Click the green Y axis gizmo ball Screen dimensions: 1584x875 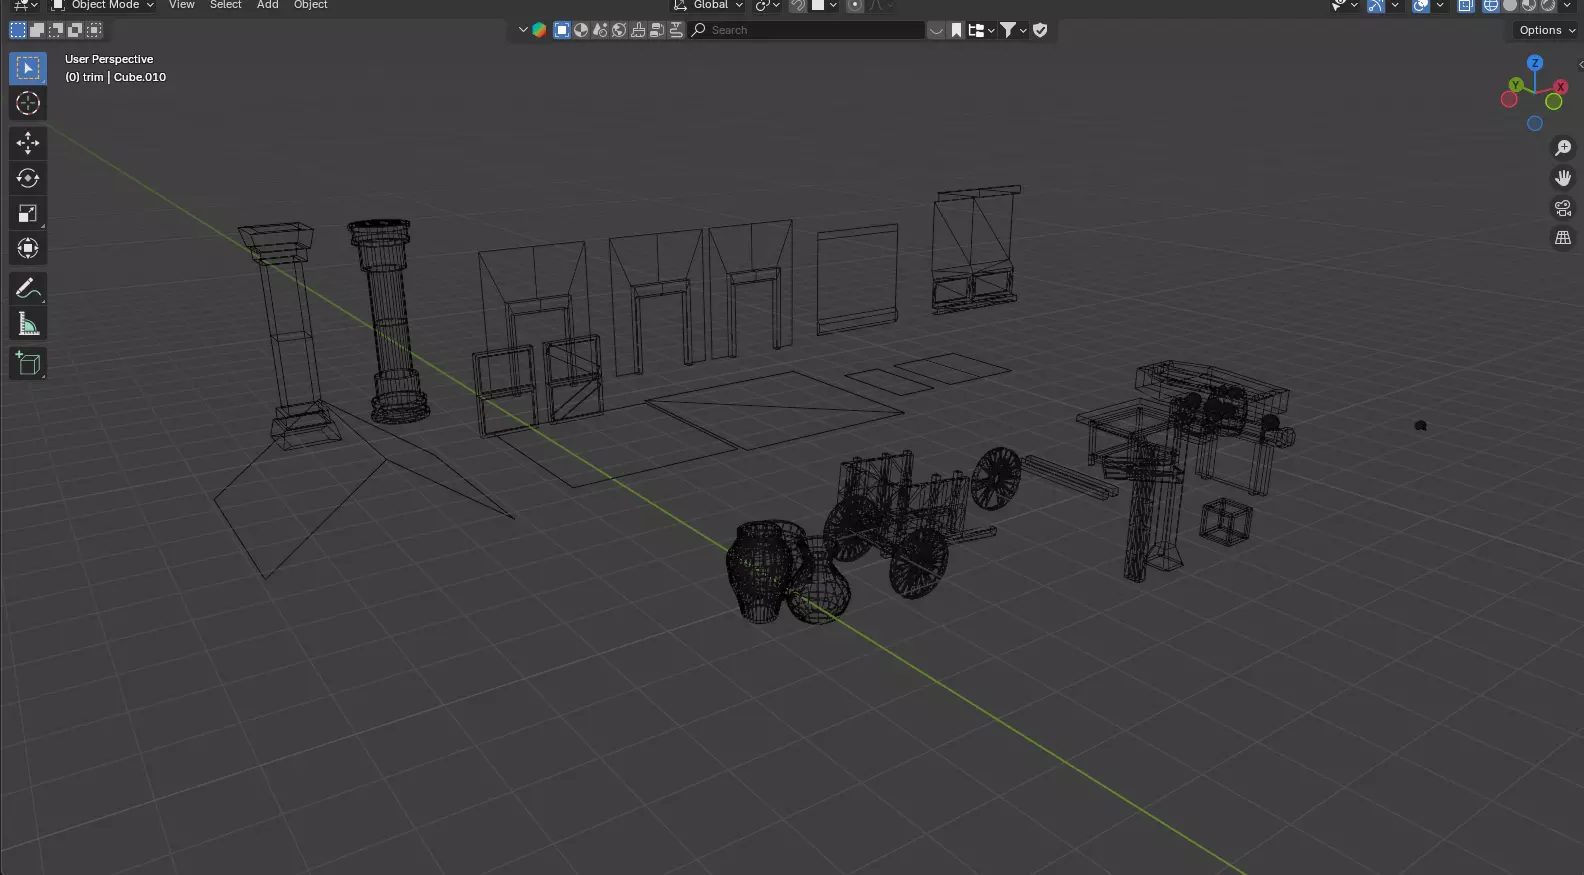pyautogui.click(x=1516, y=86)
